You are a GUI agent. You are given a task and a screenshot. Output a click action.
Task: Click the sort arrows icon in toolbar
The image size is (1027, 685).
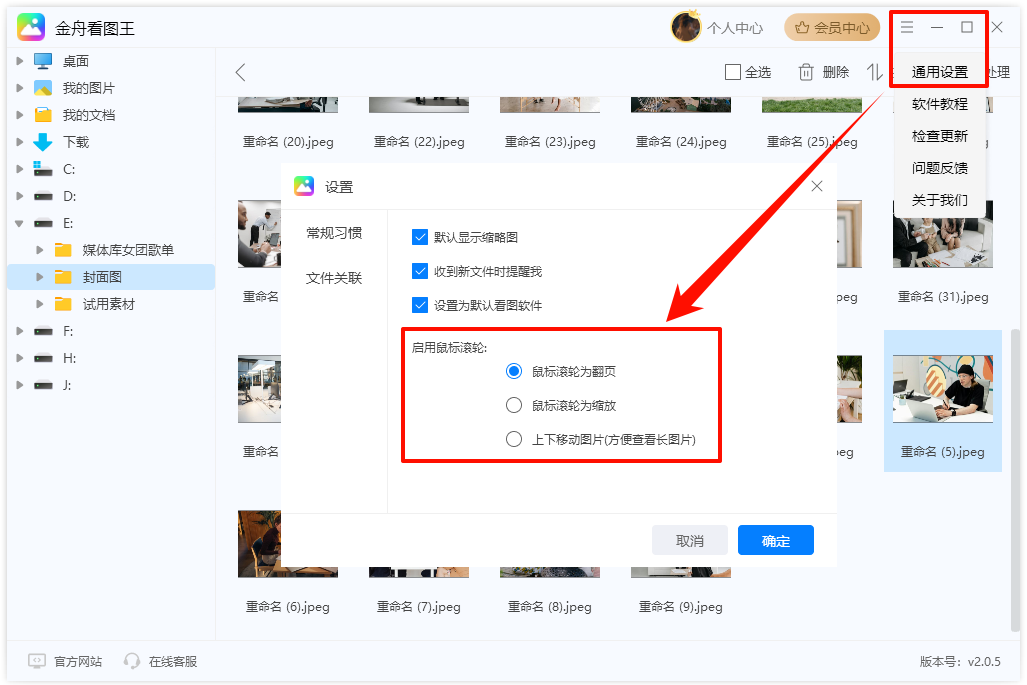click(874, 72)
